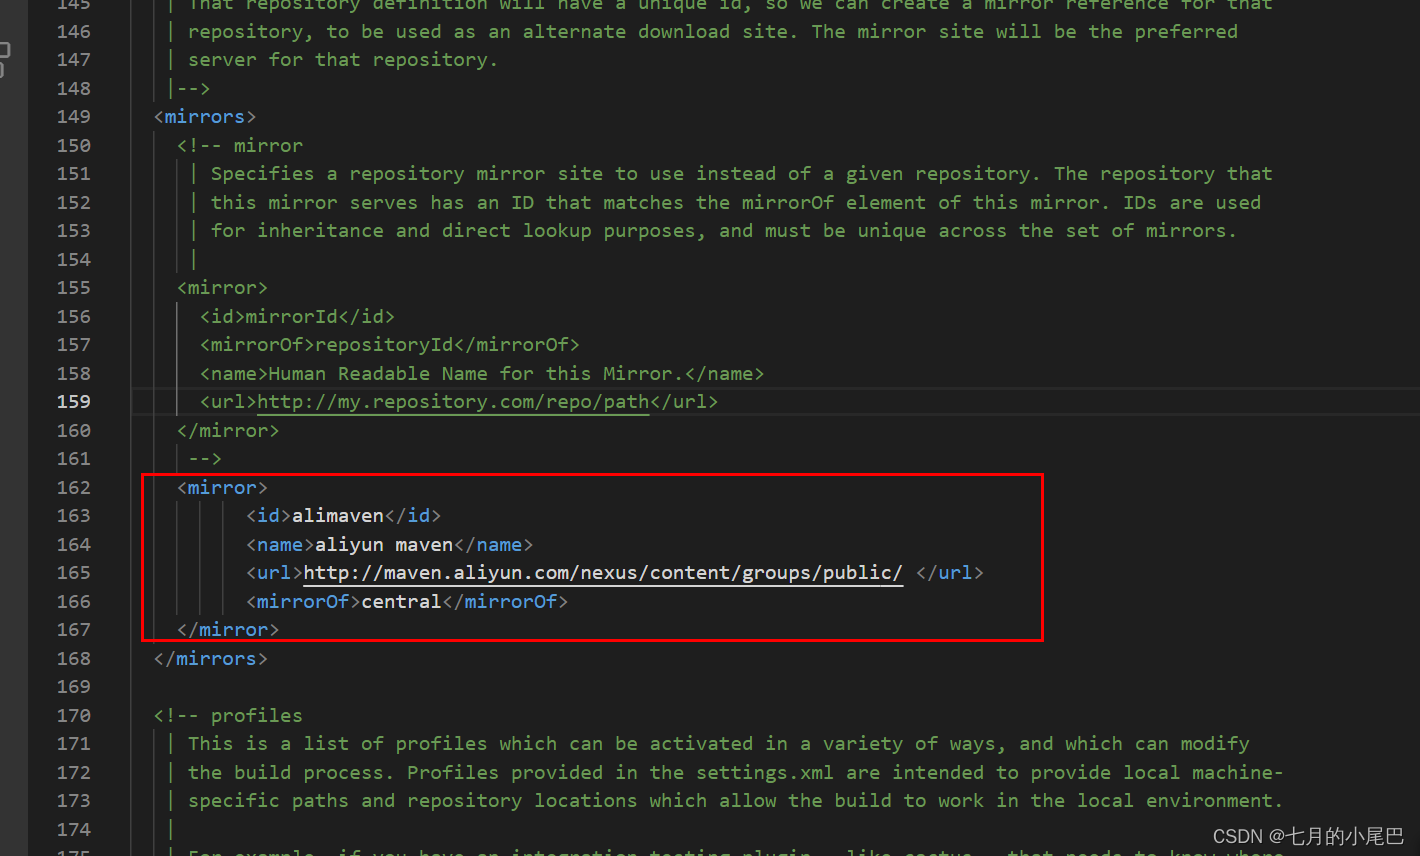The height and width of the screenshot is (856, 1420).
Task: Click 'Human Readable Name for this Mirror.' text
Action: [476, 374]
